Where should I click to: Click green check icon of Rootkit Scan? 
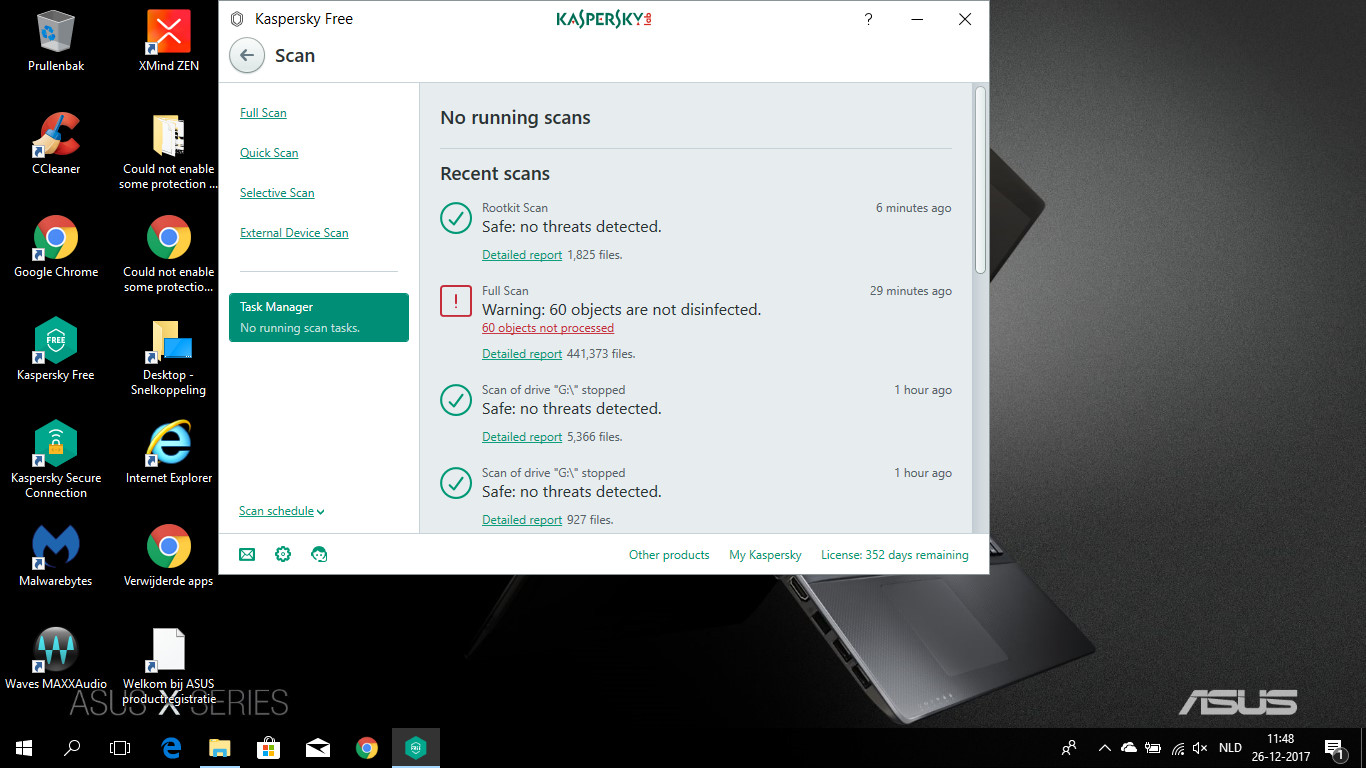pyautogui.click(x=456, y=218)
